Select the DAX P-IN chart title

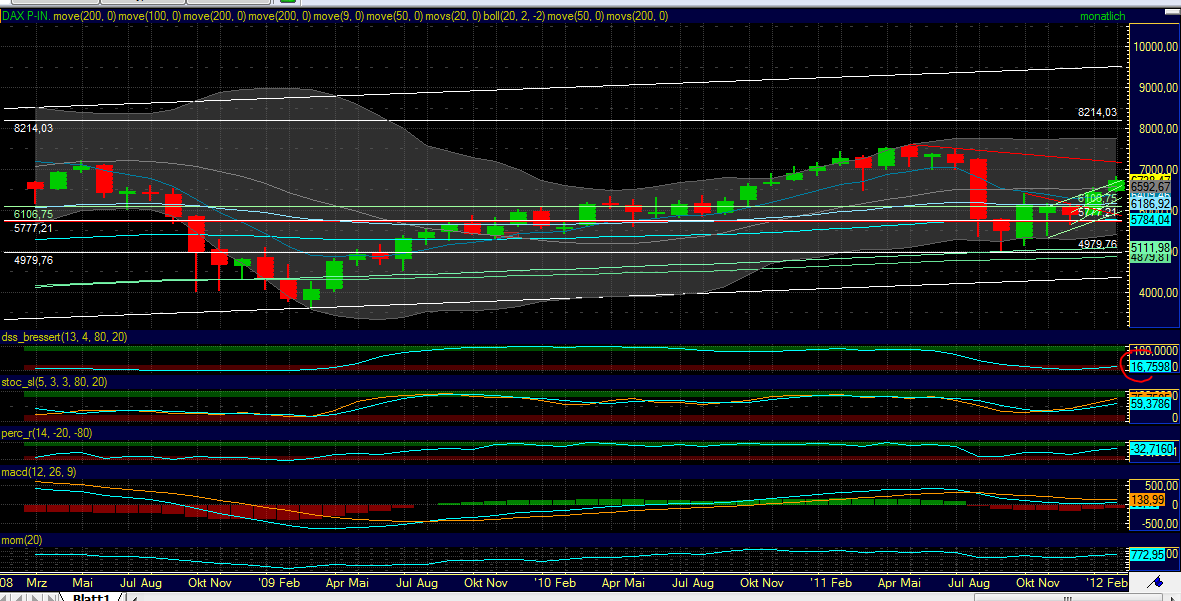(25, 16)
